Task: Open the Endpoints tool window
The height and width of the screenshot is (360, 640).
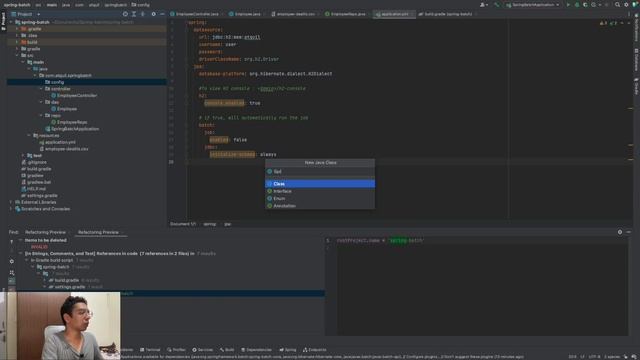Action: [315, 350]
